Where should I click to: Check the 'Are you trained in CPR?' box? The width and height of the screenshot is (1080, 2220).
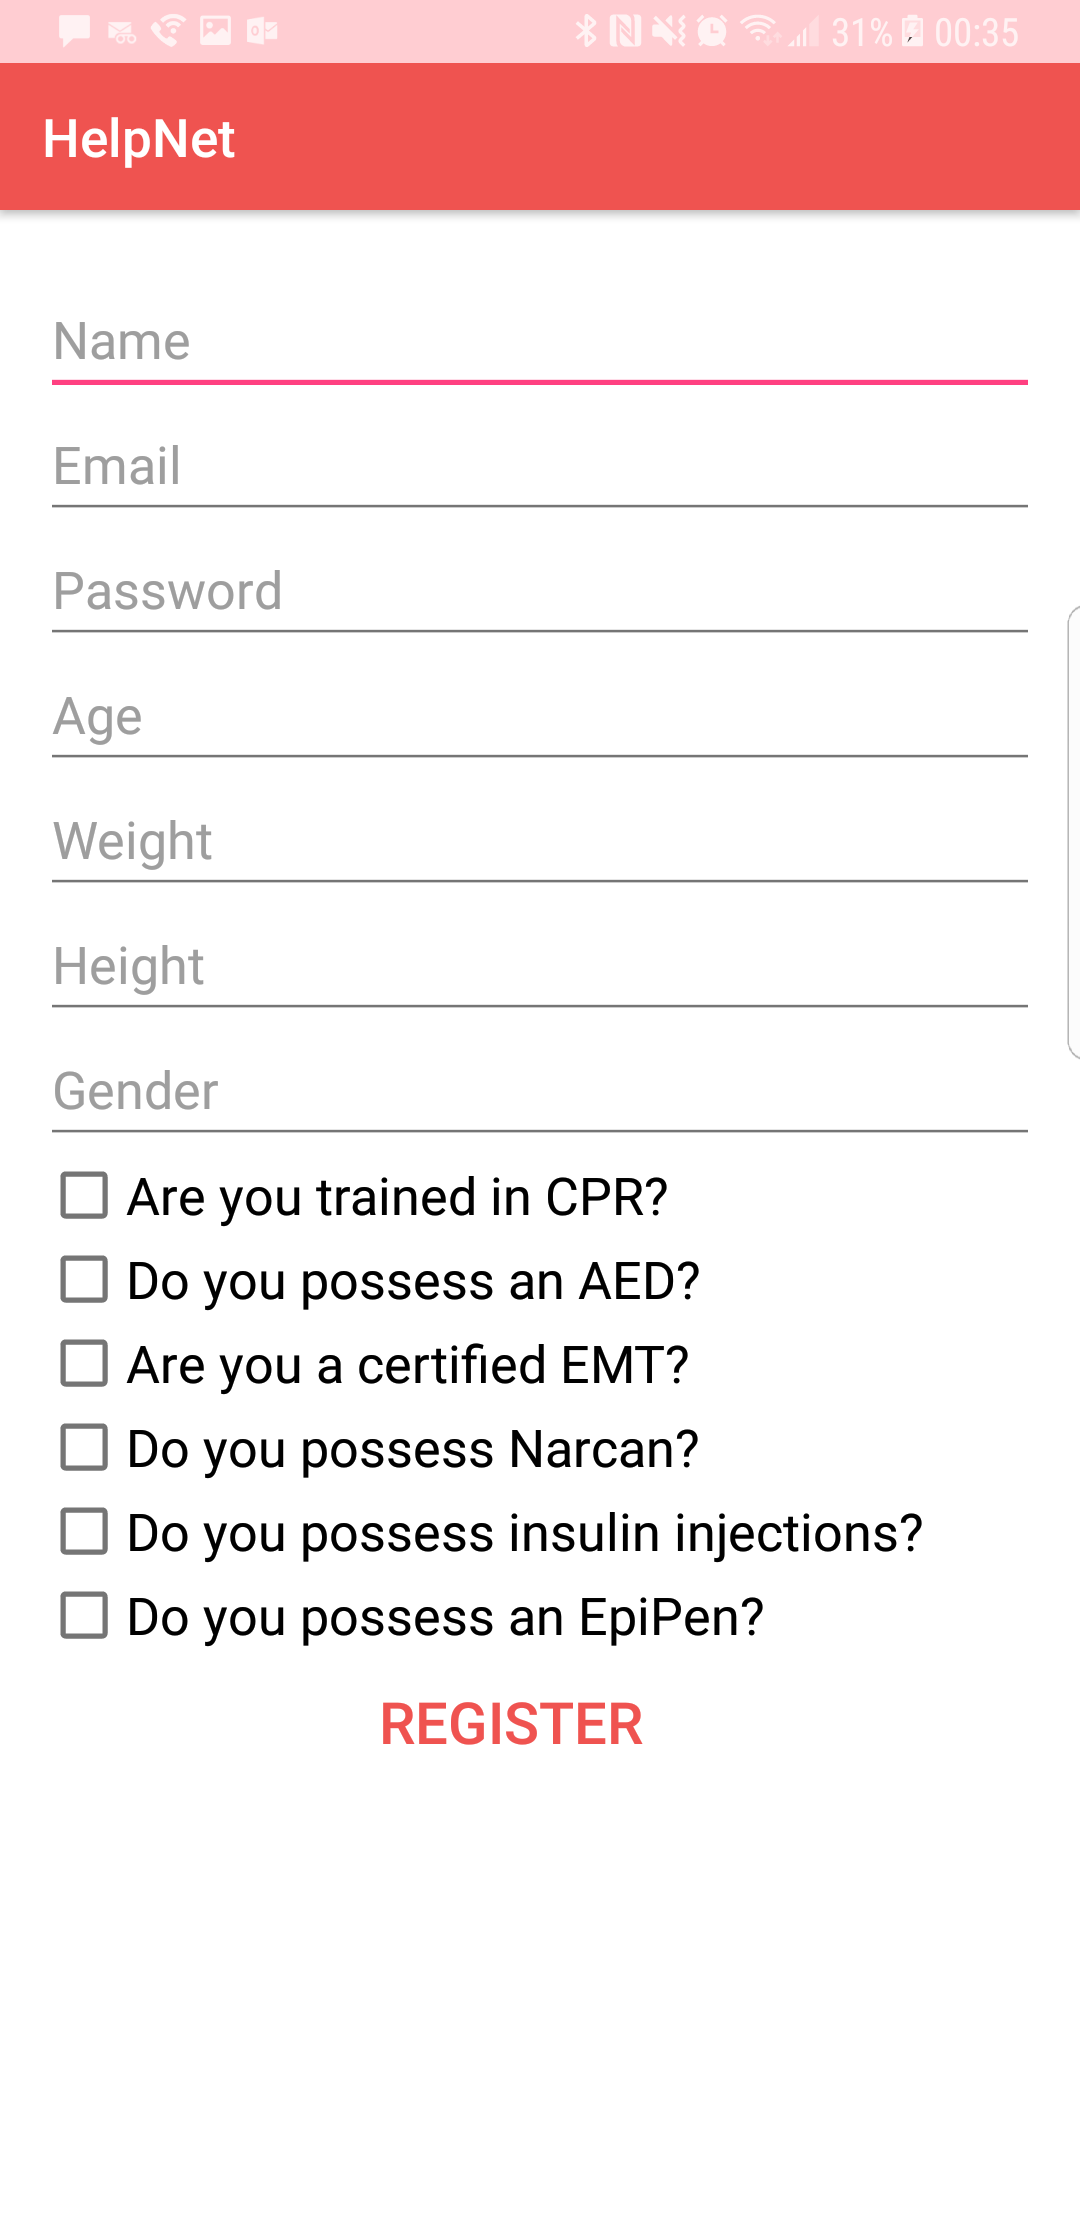coord(84,1196)
